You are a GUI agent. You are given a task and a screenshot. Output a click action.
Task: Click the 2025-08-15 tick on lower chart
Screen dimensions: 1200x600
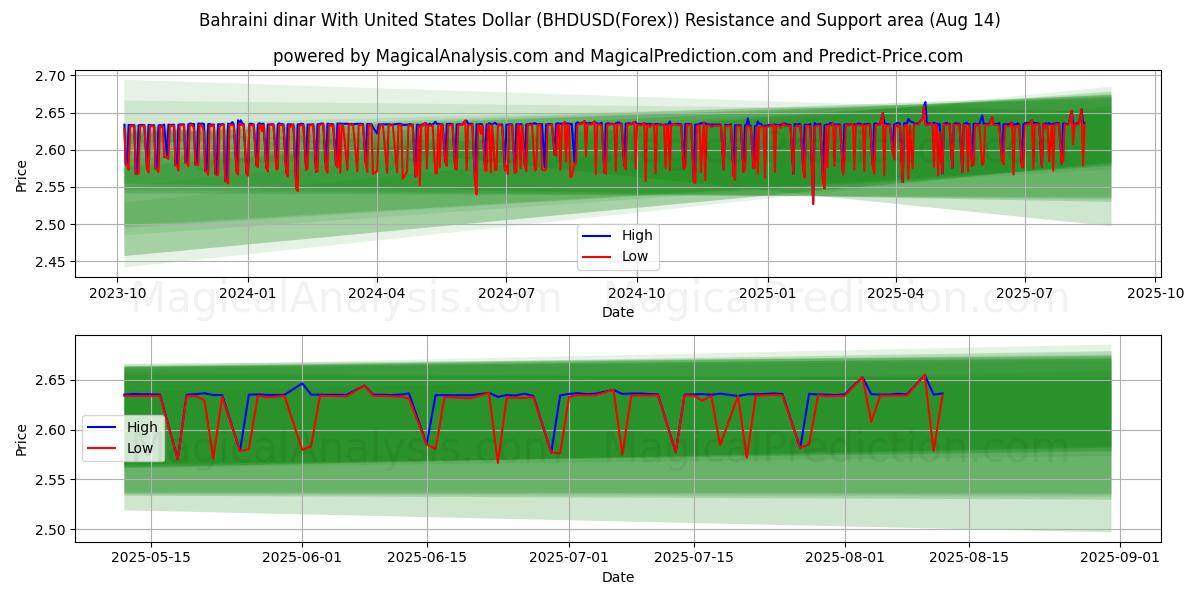click(970, 558)
